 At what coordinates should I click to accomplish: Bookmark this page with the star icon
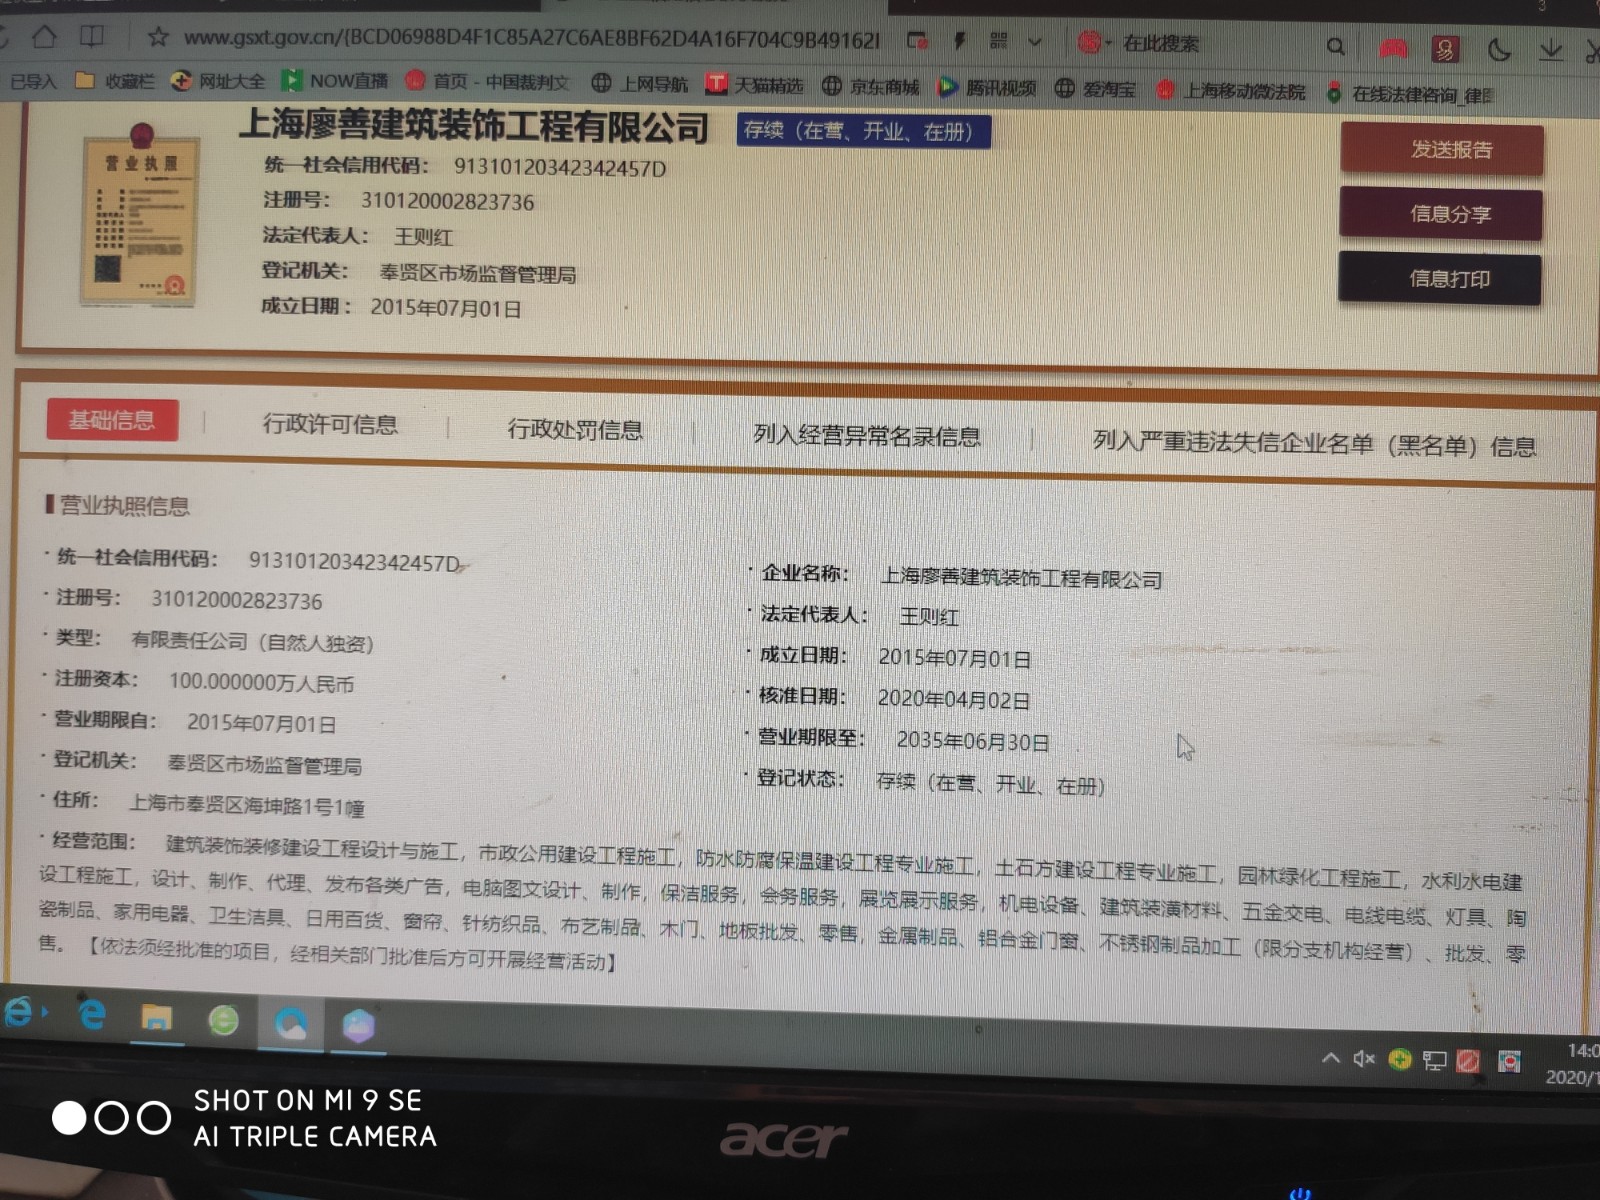point(157,39)
